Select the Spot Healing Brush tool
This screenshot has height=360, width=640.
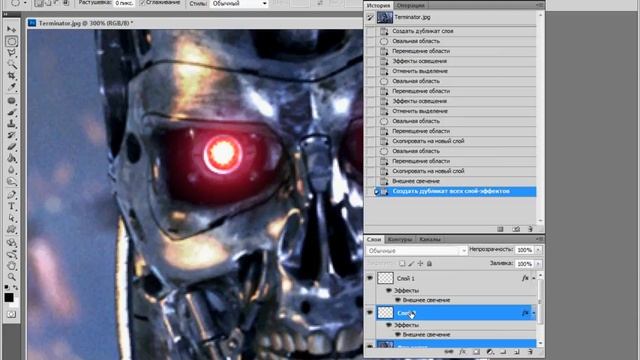(11, 100)
